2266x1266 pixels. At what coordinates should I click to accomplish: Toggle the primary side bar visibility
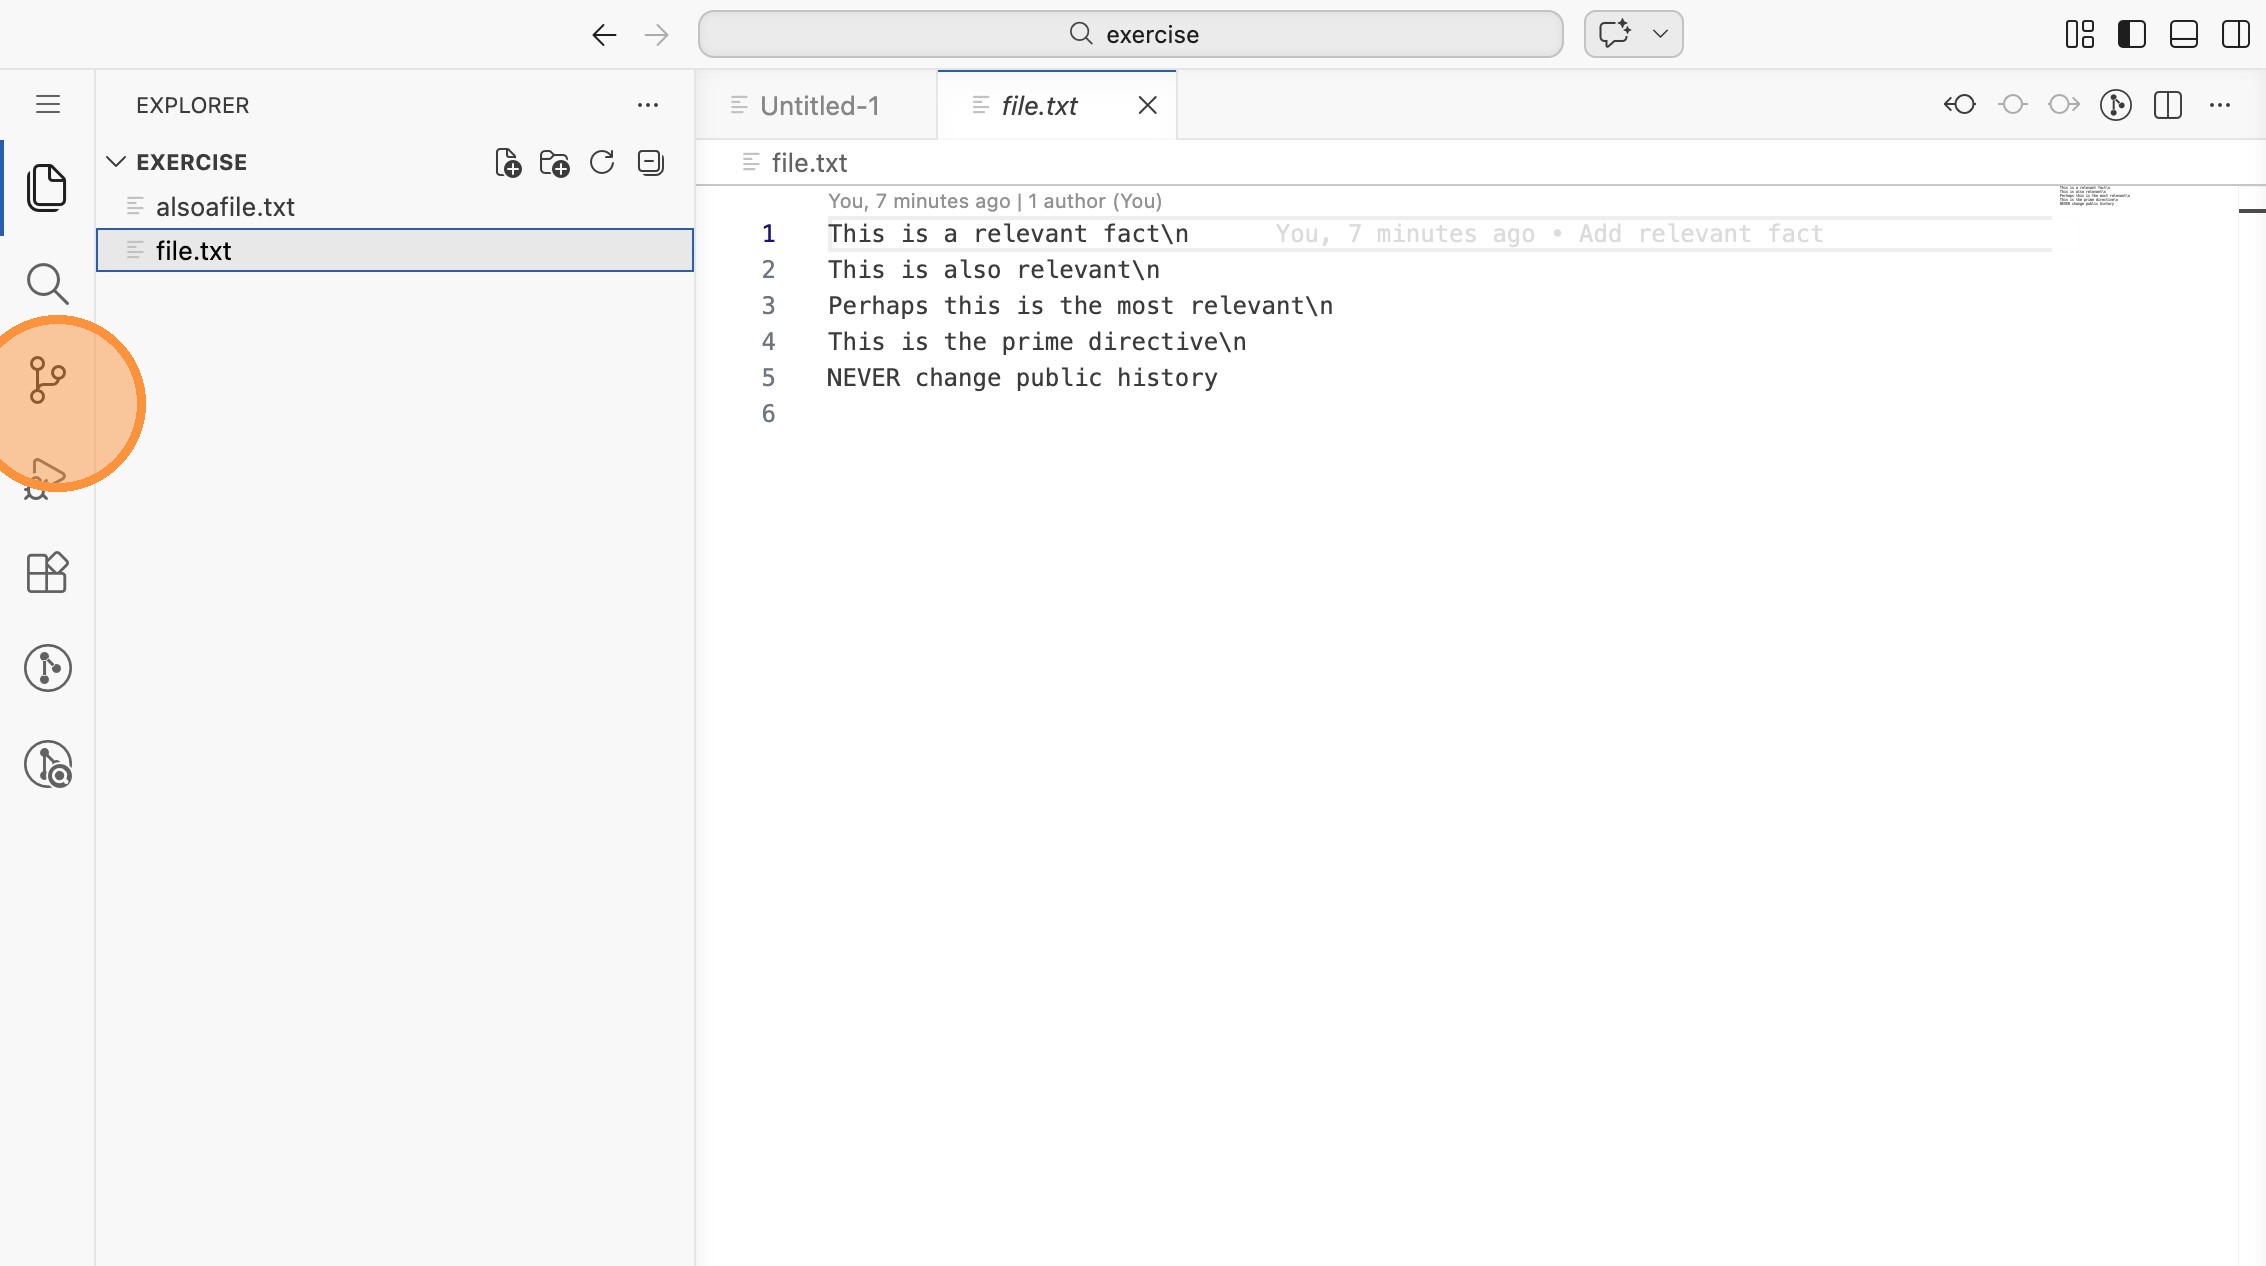click(2131, 35)
